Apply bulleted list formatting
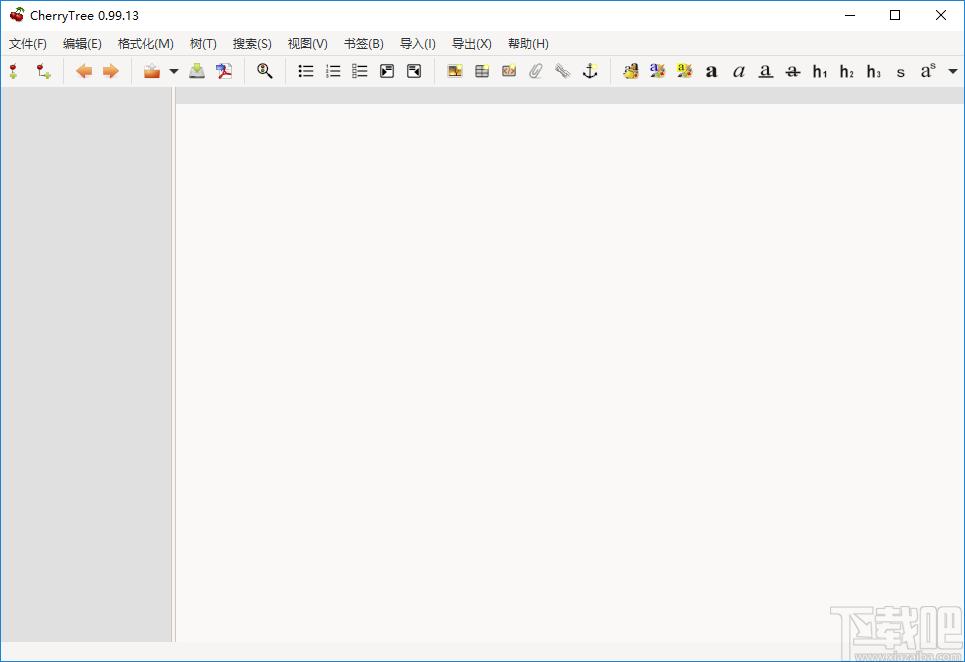This screenshot has width=965, height=662. (x=306, y=71)
